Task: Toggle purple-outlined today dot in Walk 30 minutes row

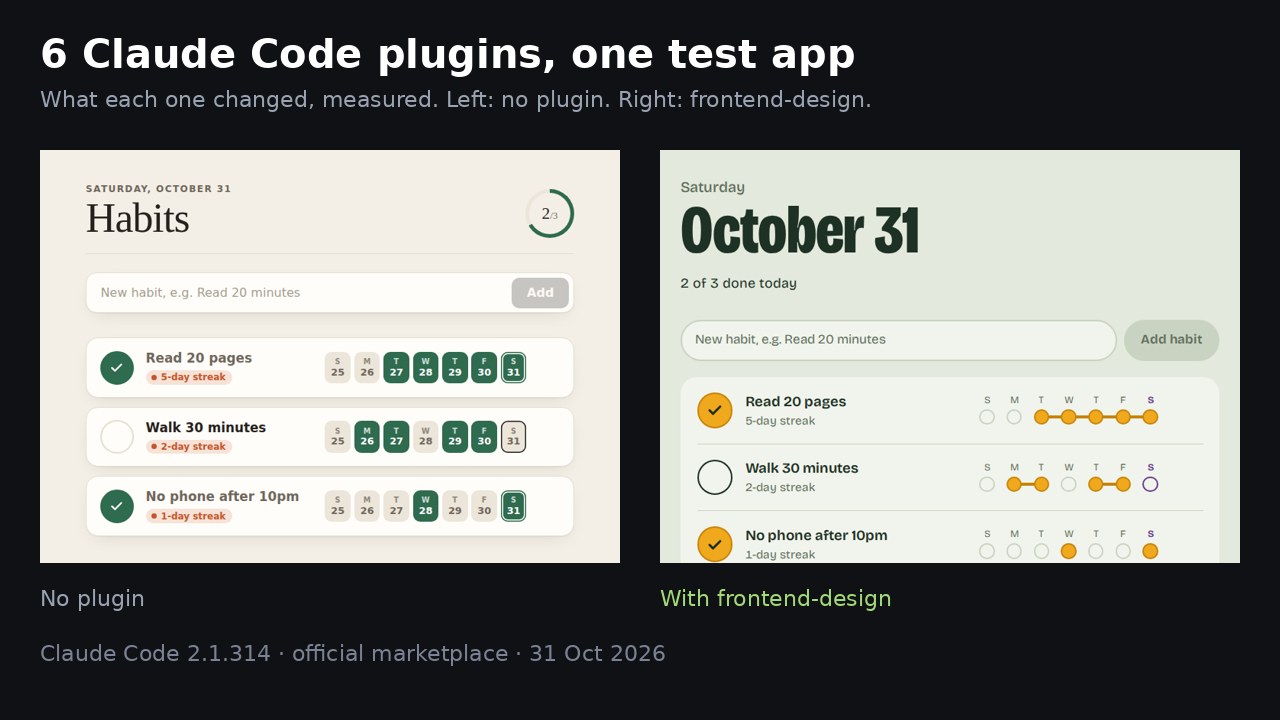Action: (x=1150, y=484)
